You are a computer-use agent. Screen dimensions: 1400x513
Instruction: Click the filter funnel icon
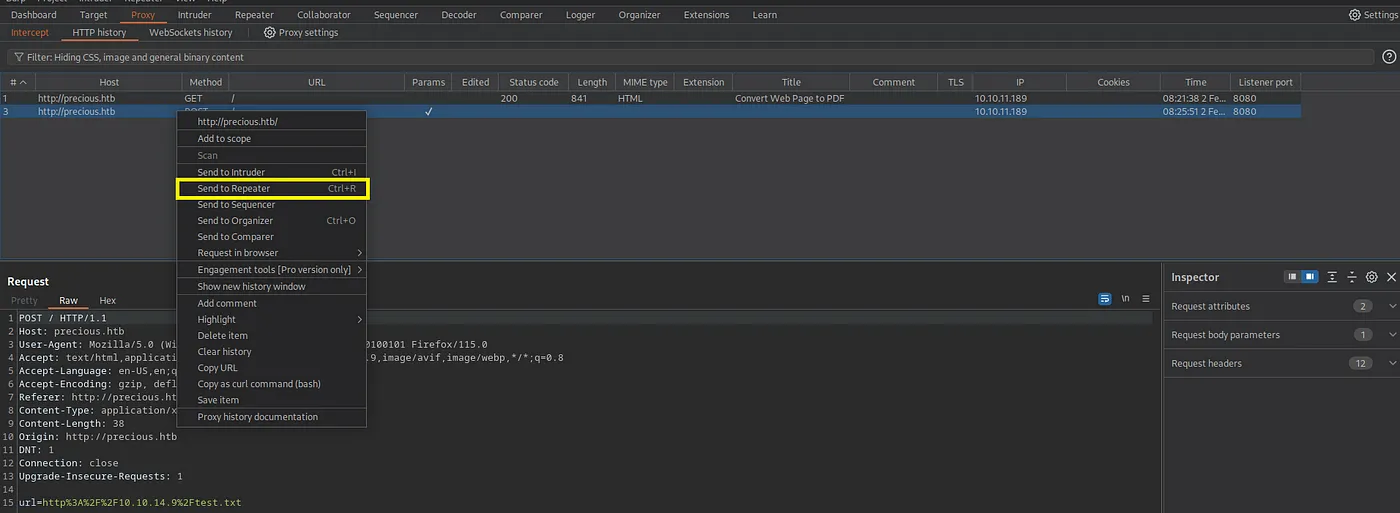pos(17,58)
